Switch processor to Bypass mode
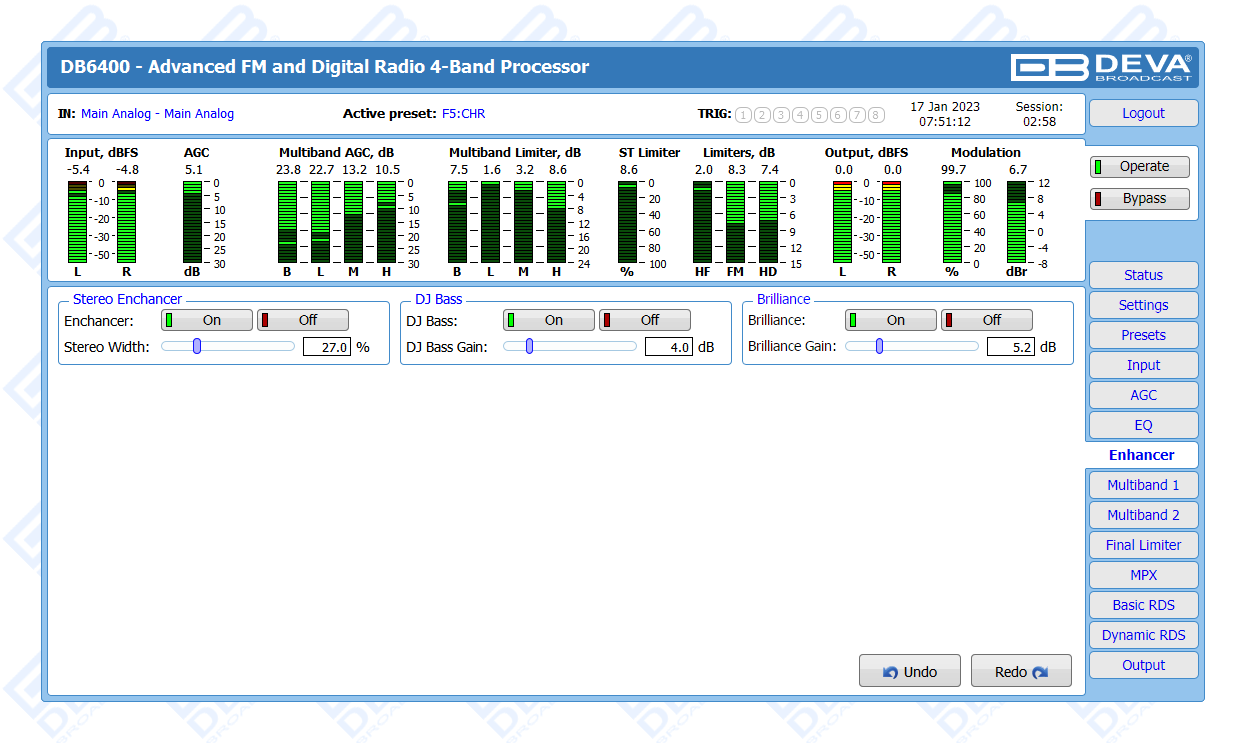Screen dimensions: 1246x743 coord(1140,199)
